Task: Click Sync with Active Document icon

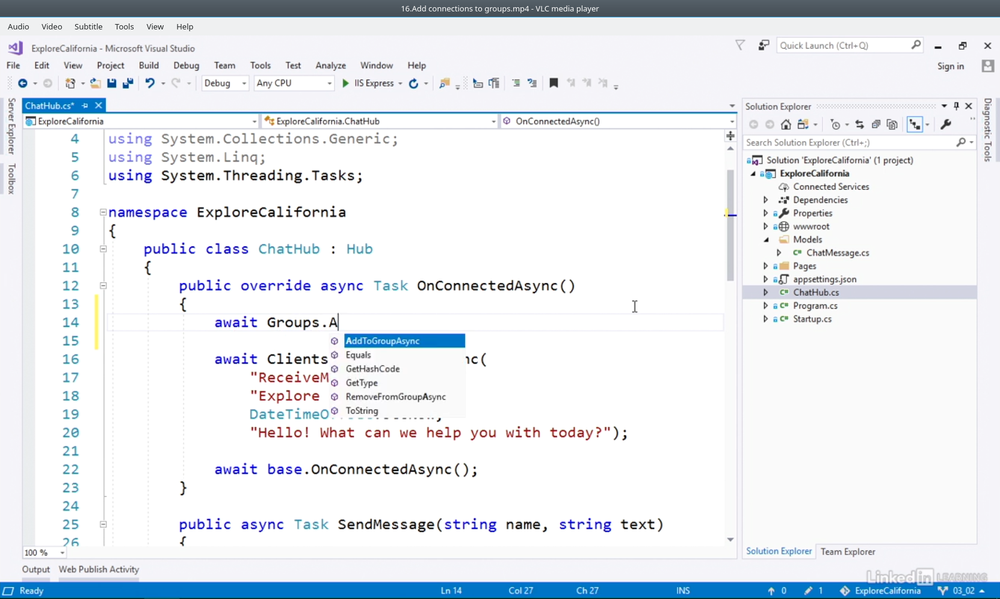Action: click(860, 125)
